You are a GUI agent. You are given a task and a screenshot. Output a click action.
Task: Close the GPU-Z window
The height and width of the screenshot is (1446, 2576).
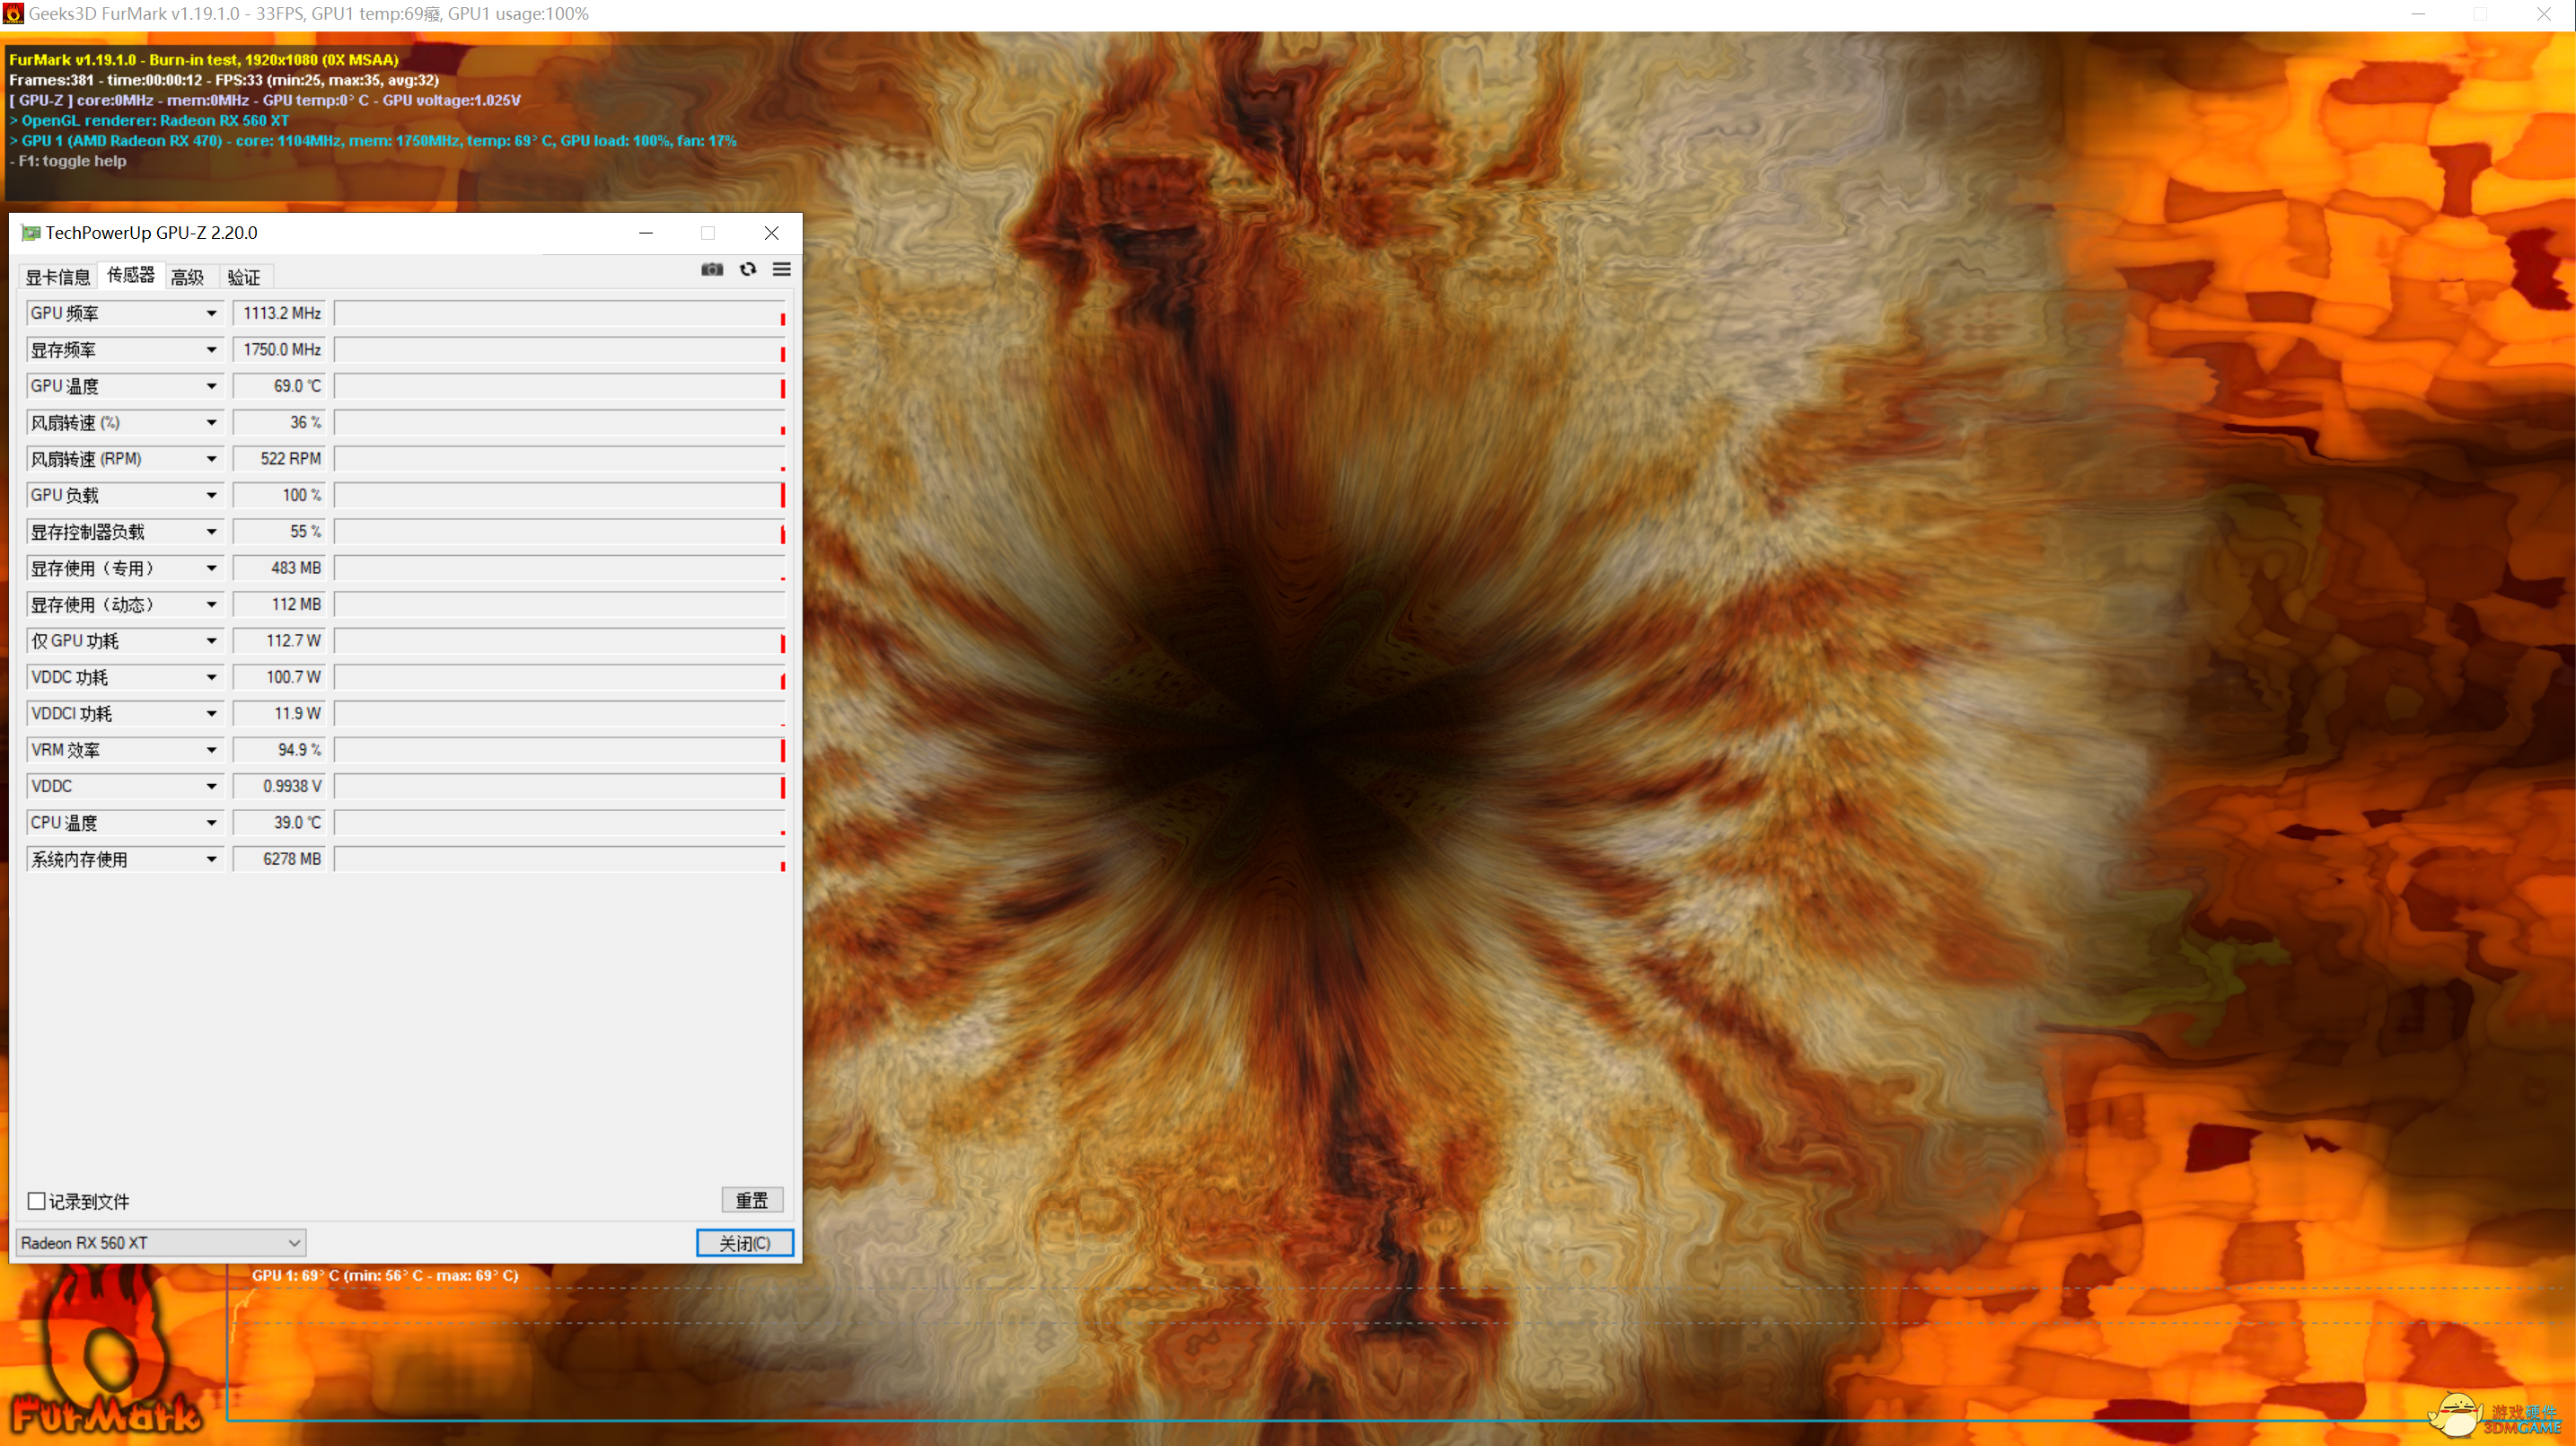pos(771,233)
